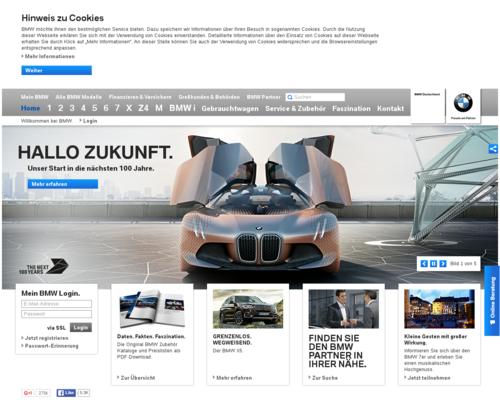Click the share icon on banner

[493, 149]
